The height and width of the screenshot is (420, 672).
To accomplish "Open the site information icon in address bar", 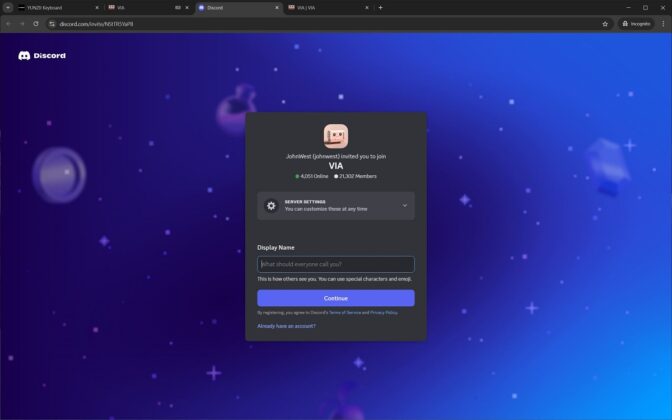I will 52,24.
